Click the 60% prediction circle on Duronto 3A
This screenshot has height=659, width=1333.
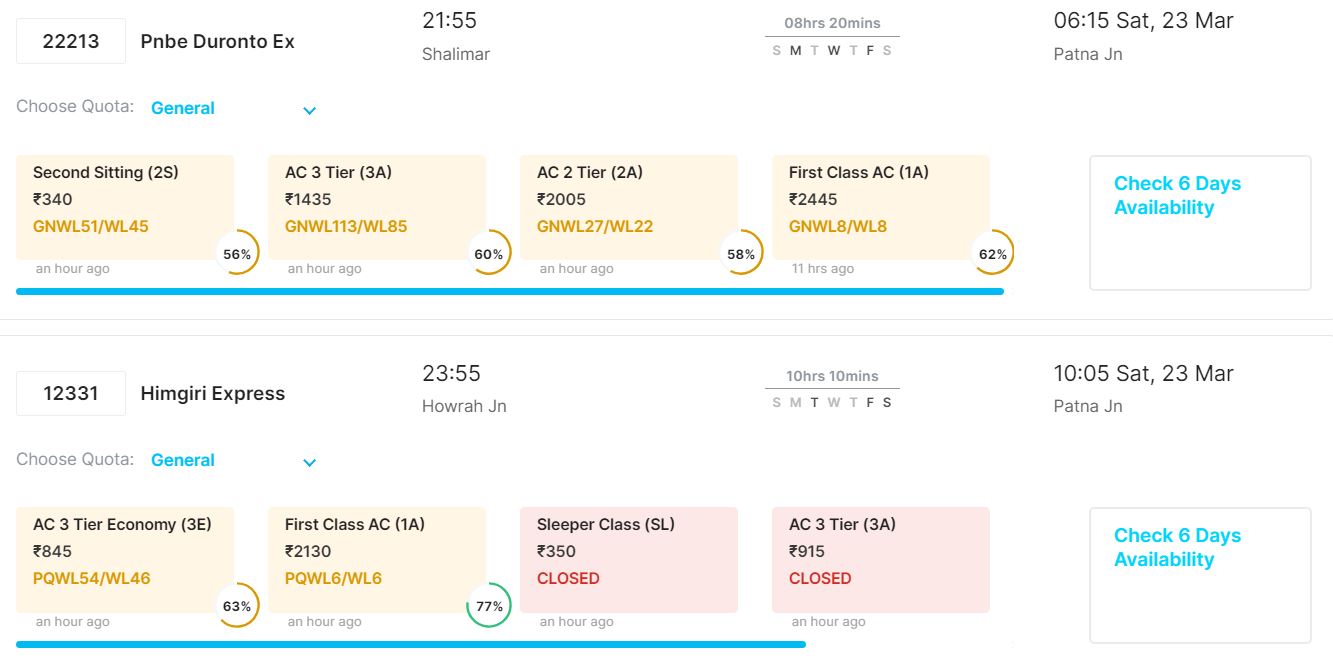click(x=489, y=254)
